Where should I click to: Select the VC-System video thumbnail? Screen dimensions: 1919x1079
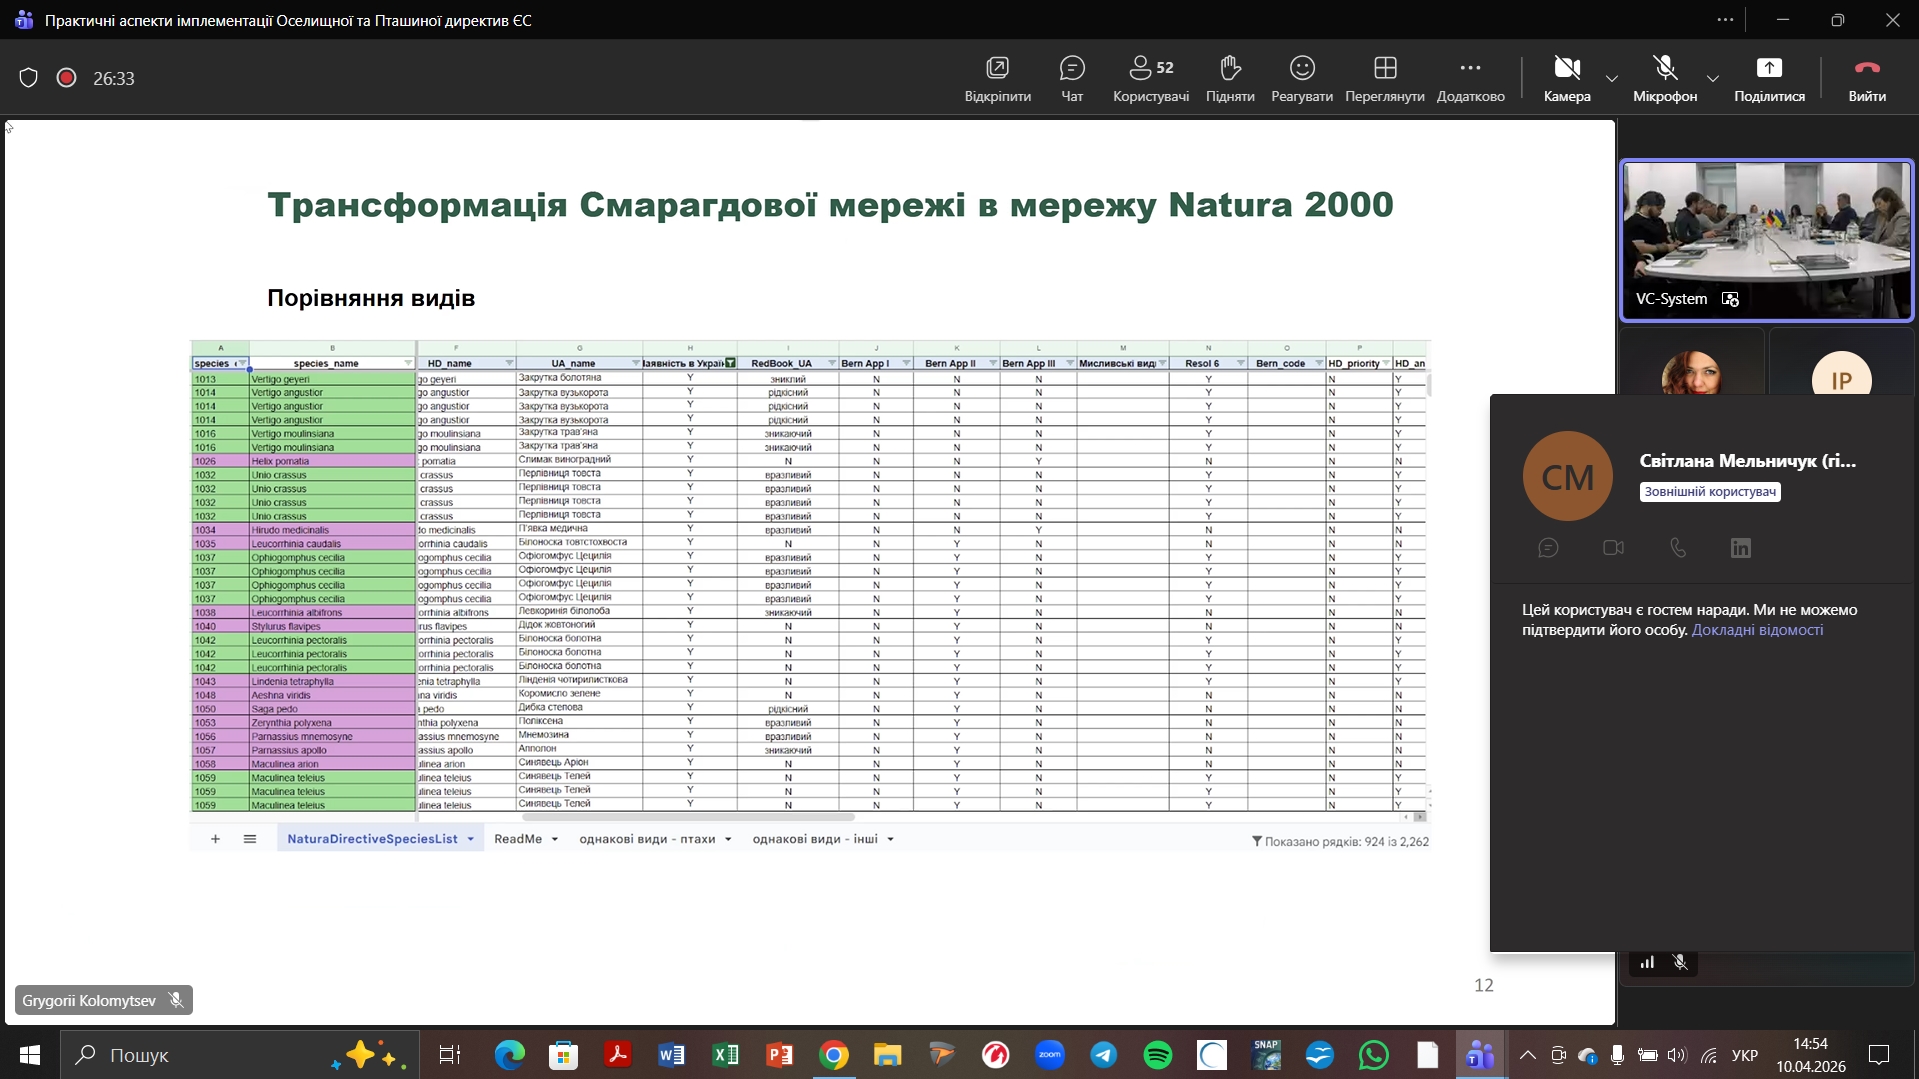1766,240
